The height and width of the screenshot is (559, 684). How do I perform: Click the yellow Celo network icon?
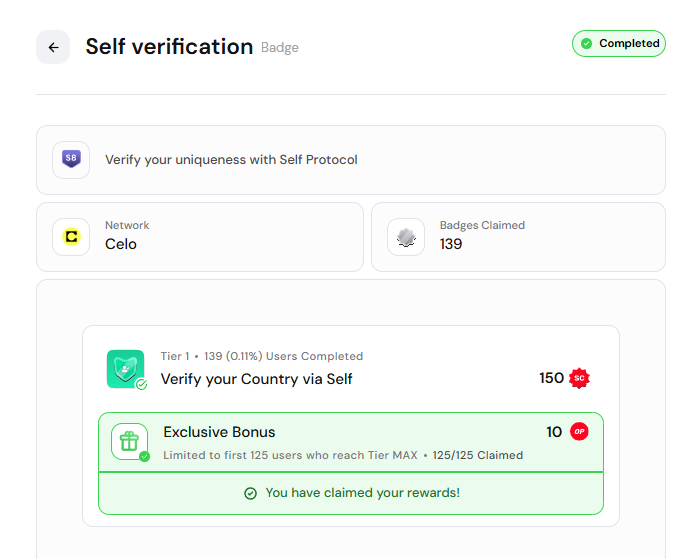(x=71, y=237)
